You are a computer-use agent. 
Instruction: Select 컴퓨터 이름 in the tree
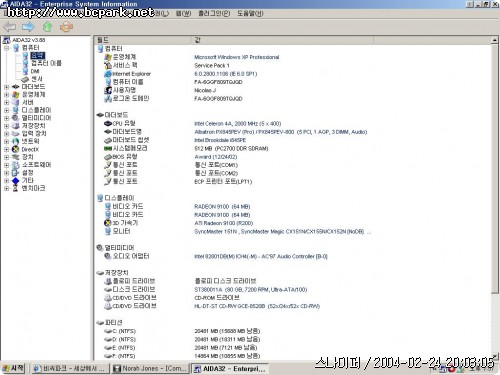click(46, 63)
